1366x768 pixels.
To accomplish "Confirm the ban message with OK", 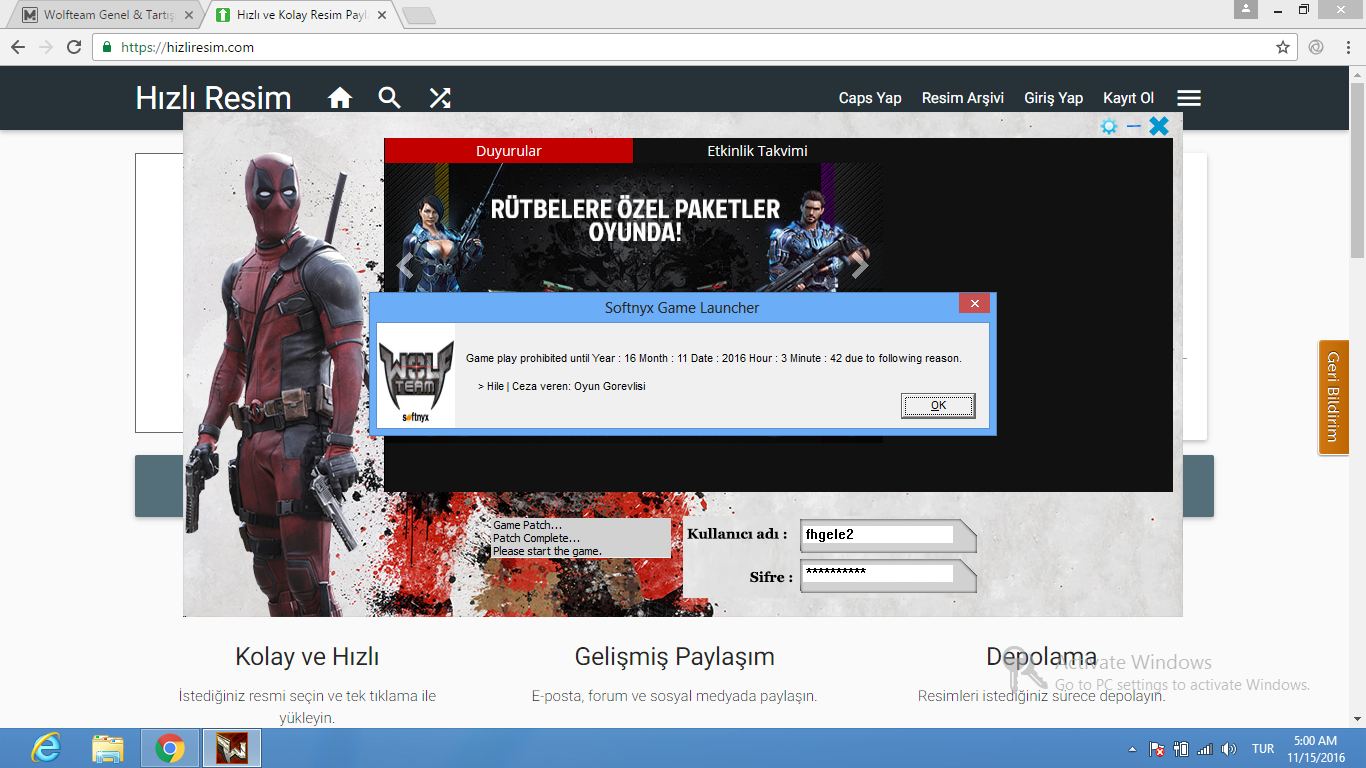I will pos(938,405).
